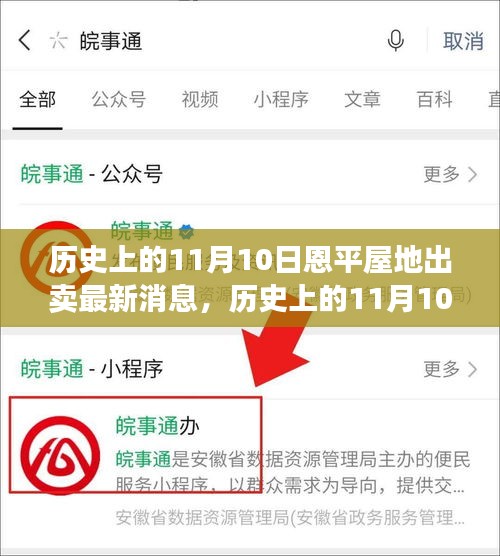Switch to the 全部 tab

pos(38,99)
